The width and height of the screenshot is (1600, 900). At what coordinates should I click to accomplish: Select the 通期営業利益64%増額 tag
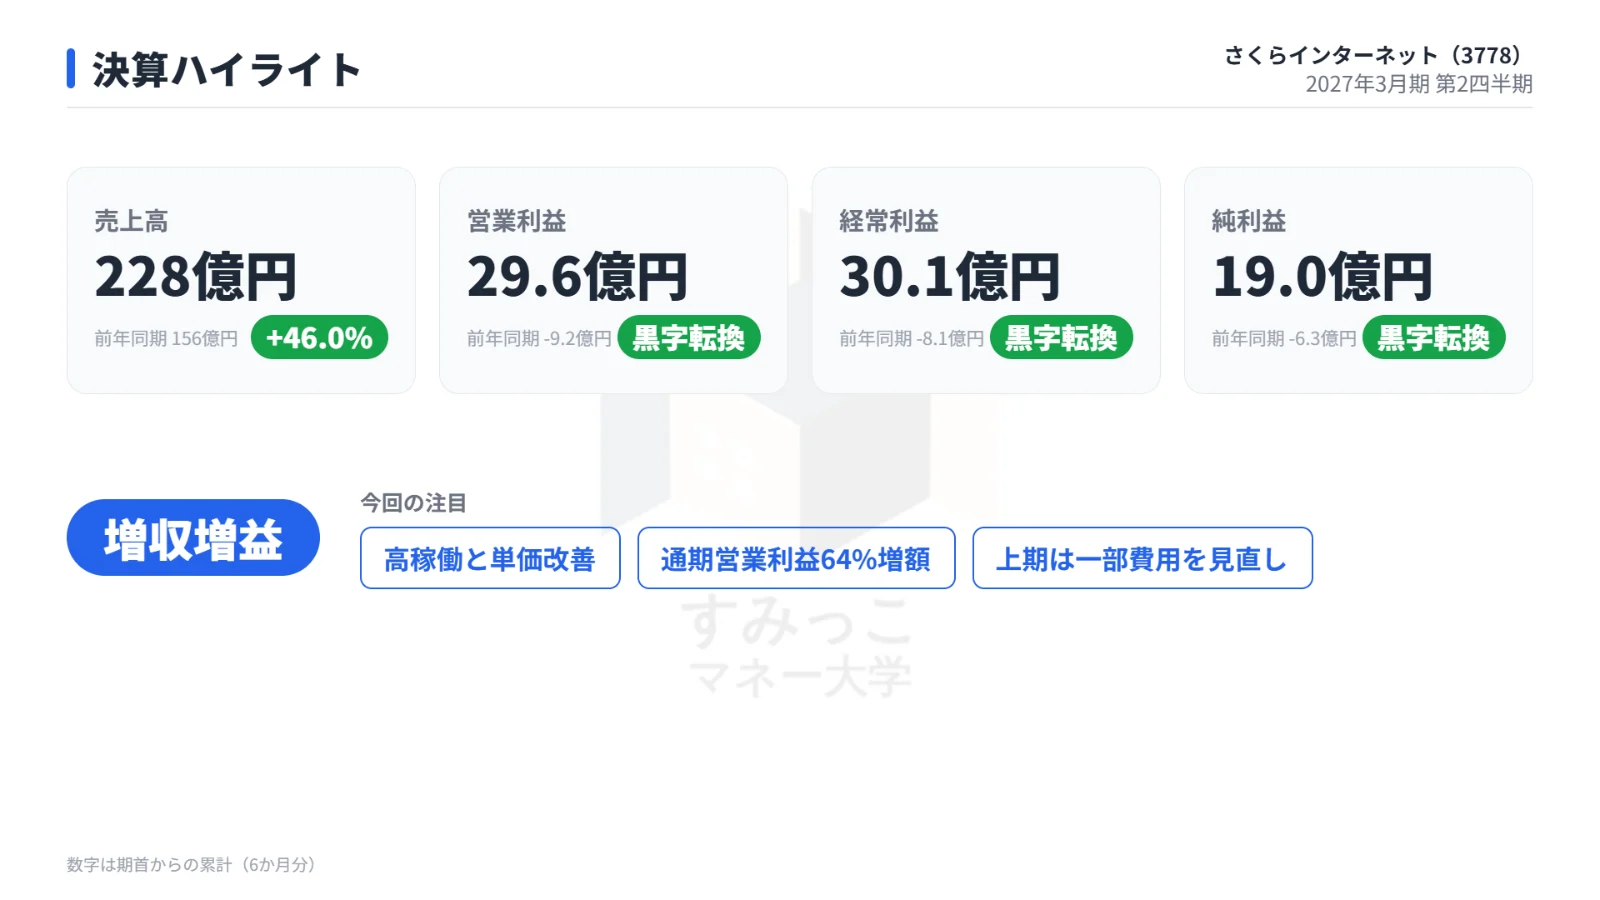pos(796,558)
